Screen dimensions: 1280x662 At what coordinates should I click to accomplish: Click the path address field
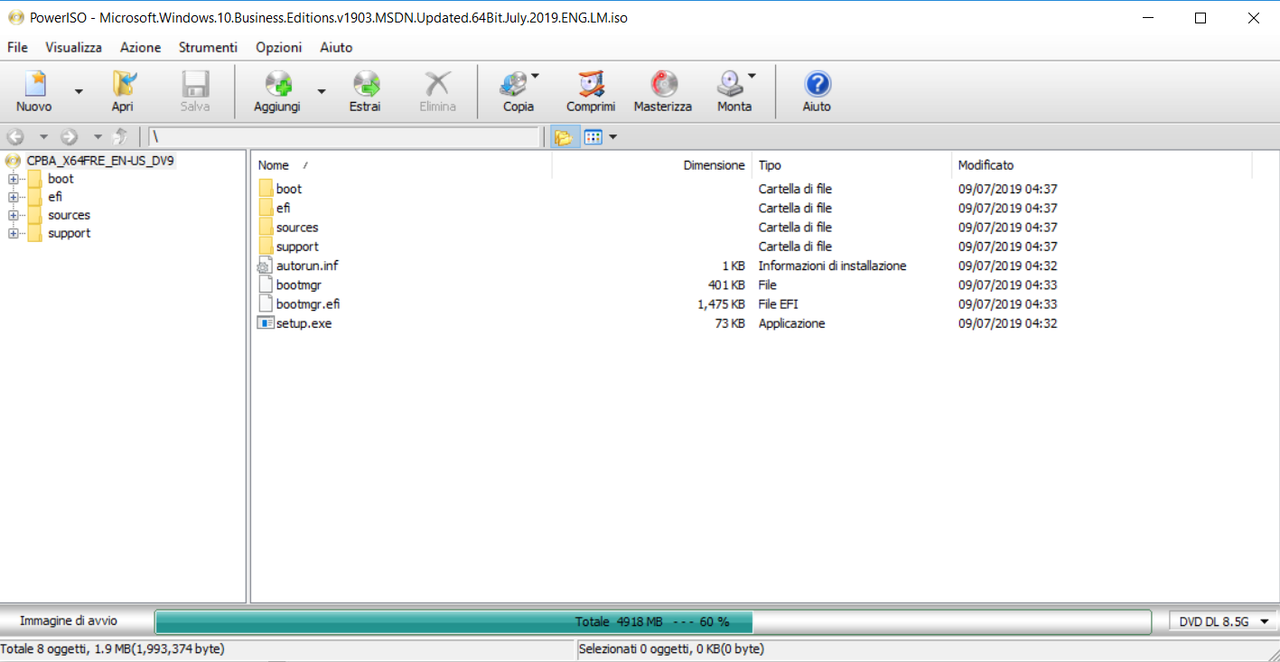(344, 137)
